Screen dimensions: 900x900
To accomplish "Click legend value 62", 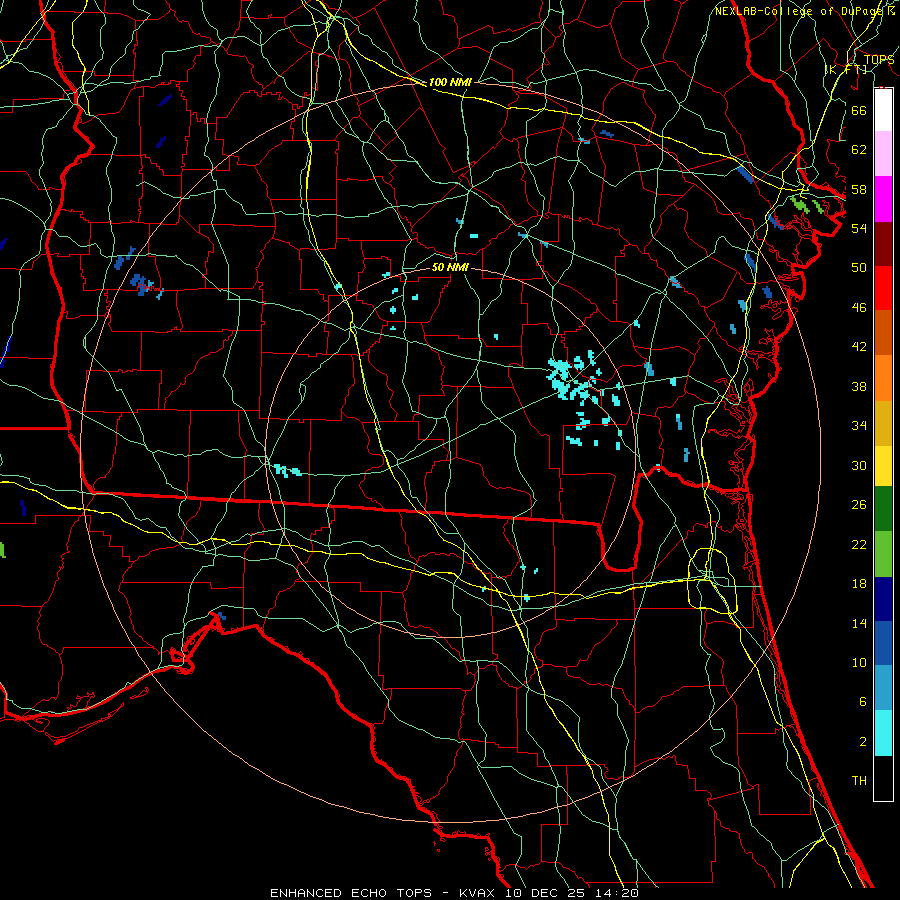I will [x=859, y=150].
